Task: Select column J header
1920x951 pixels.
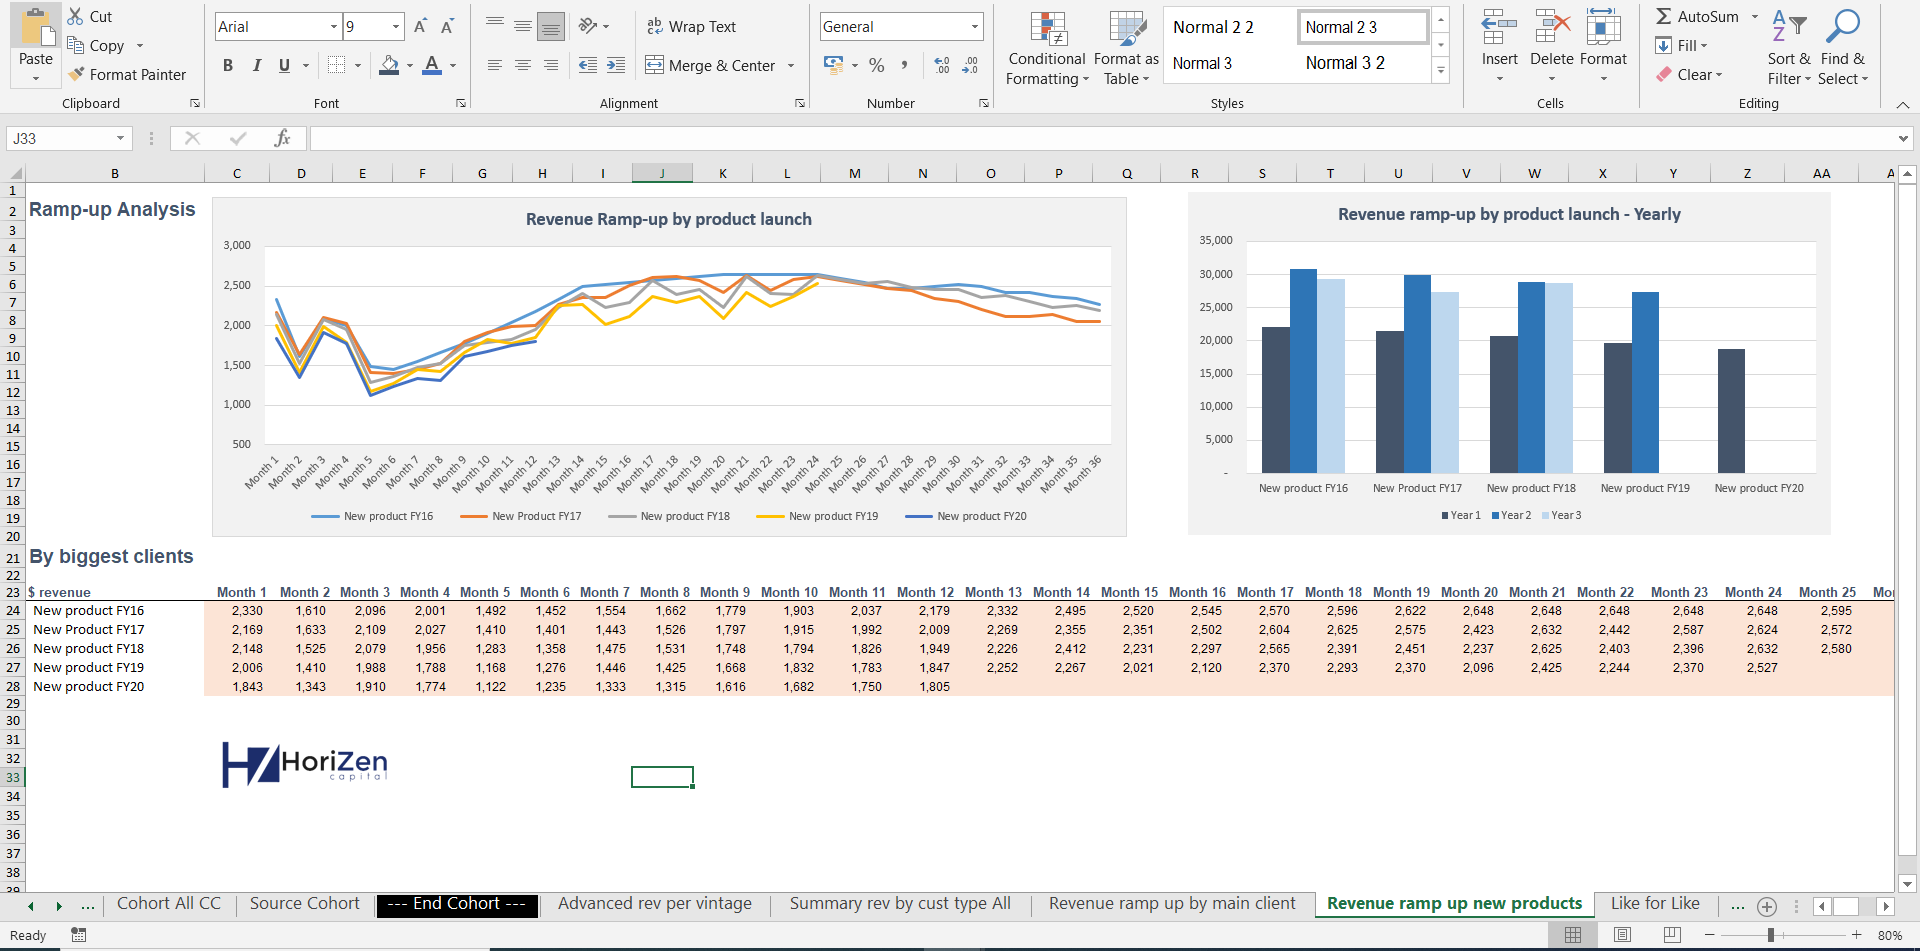Action: coord(662,173)
